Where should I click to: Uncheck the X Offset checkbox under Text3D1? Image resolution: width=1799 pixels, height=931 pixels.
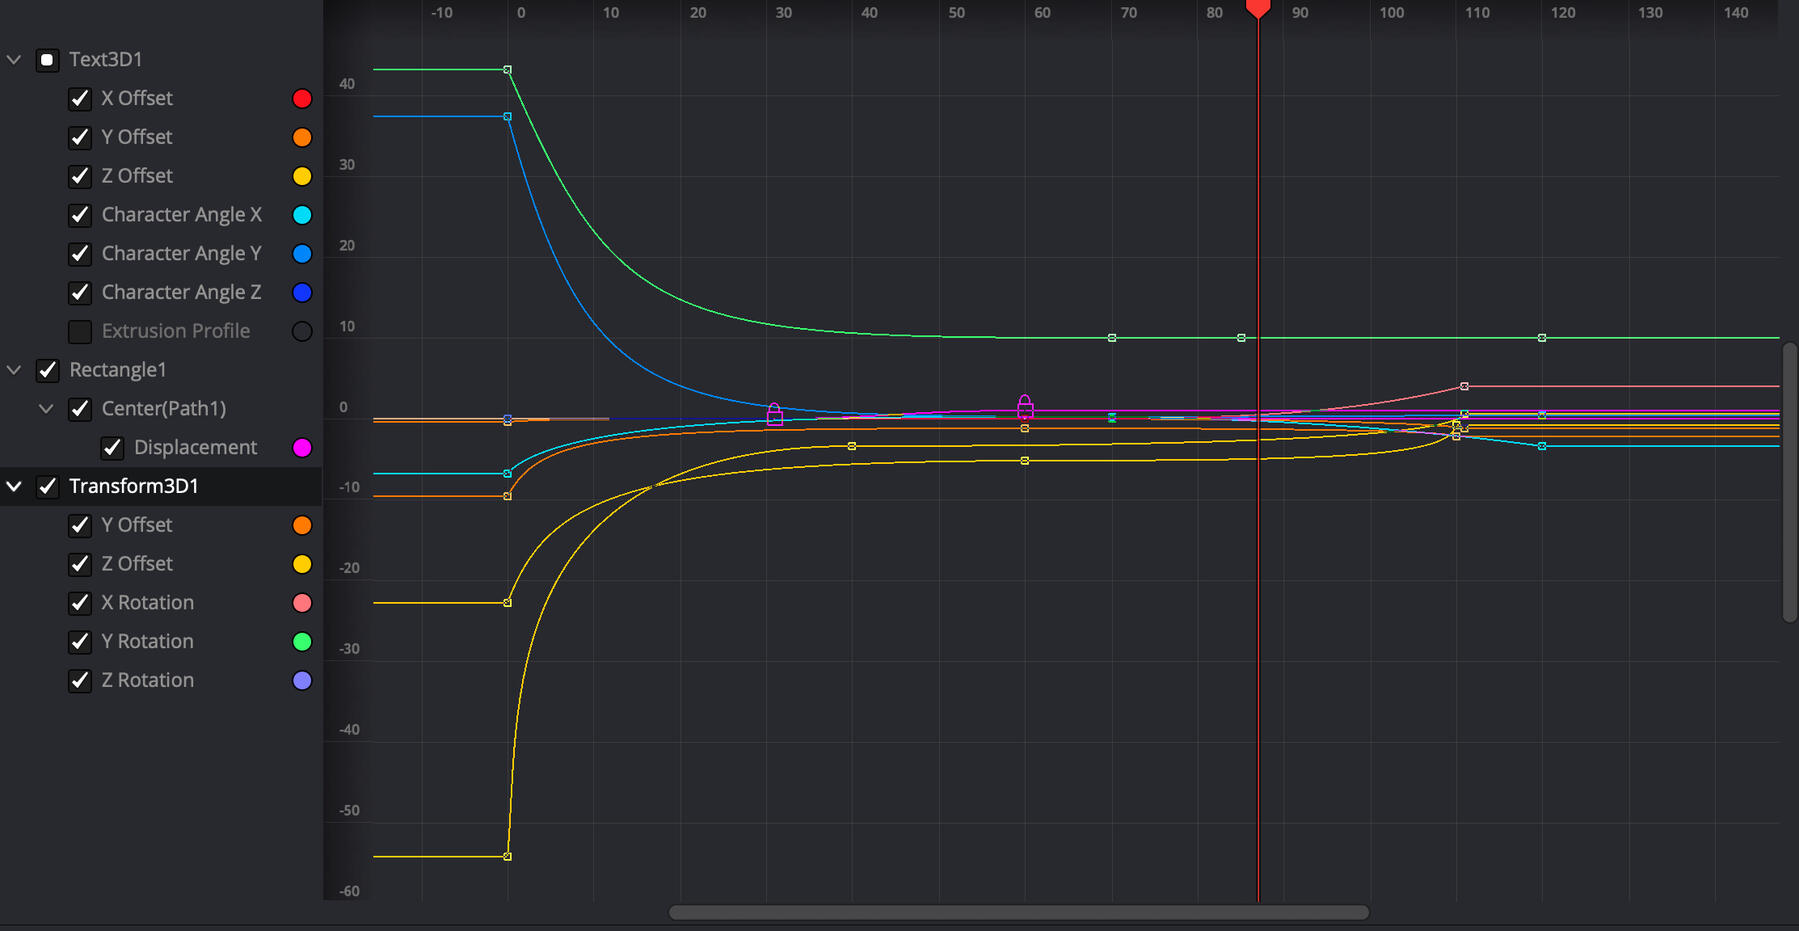click(x=80, y=99)
